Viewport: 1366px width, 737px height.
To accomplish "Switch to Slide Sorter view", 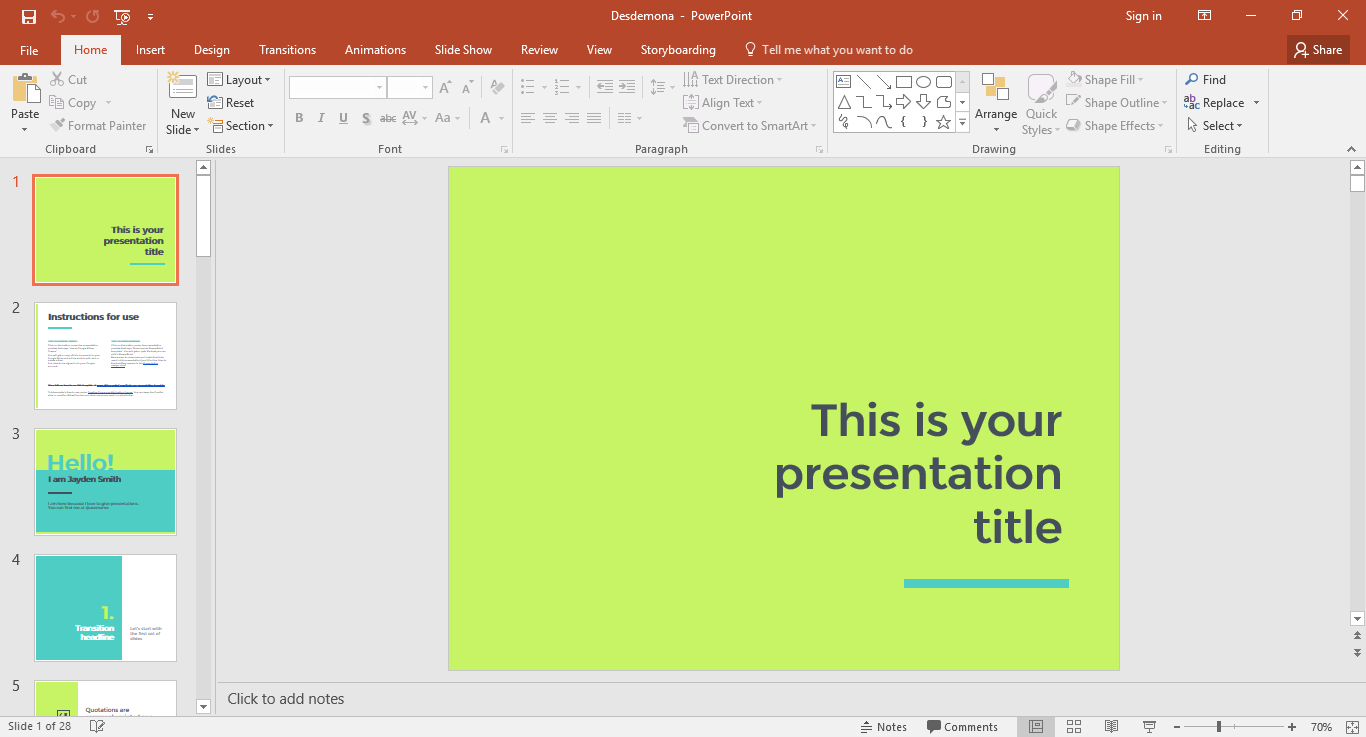I will click(1074, 727).
